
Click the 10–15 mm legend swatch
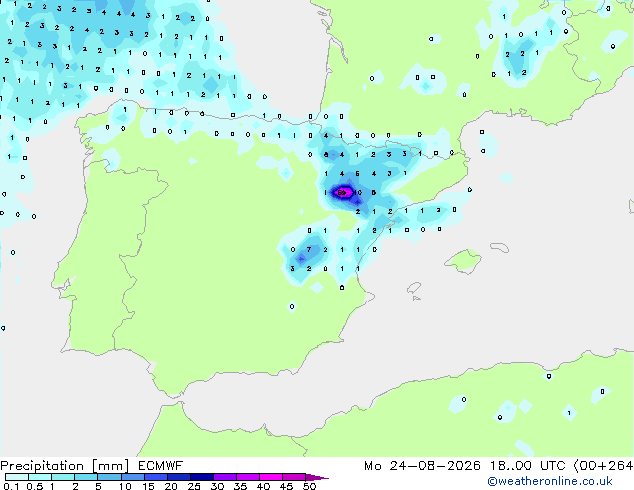(132, 477)
